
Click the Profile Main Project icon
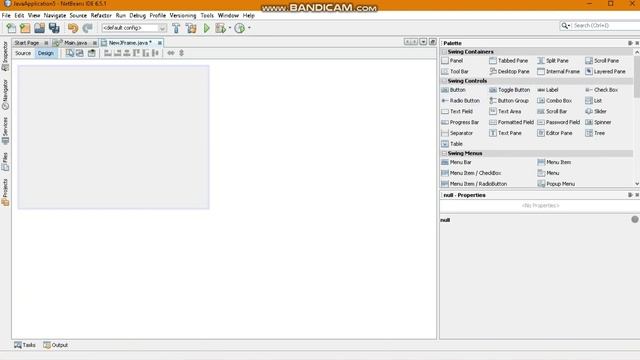point(240,28)
